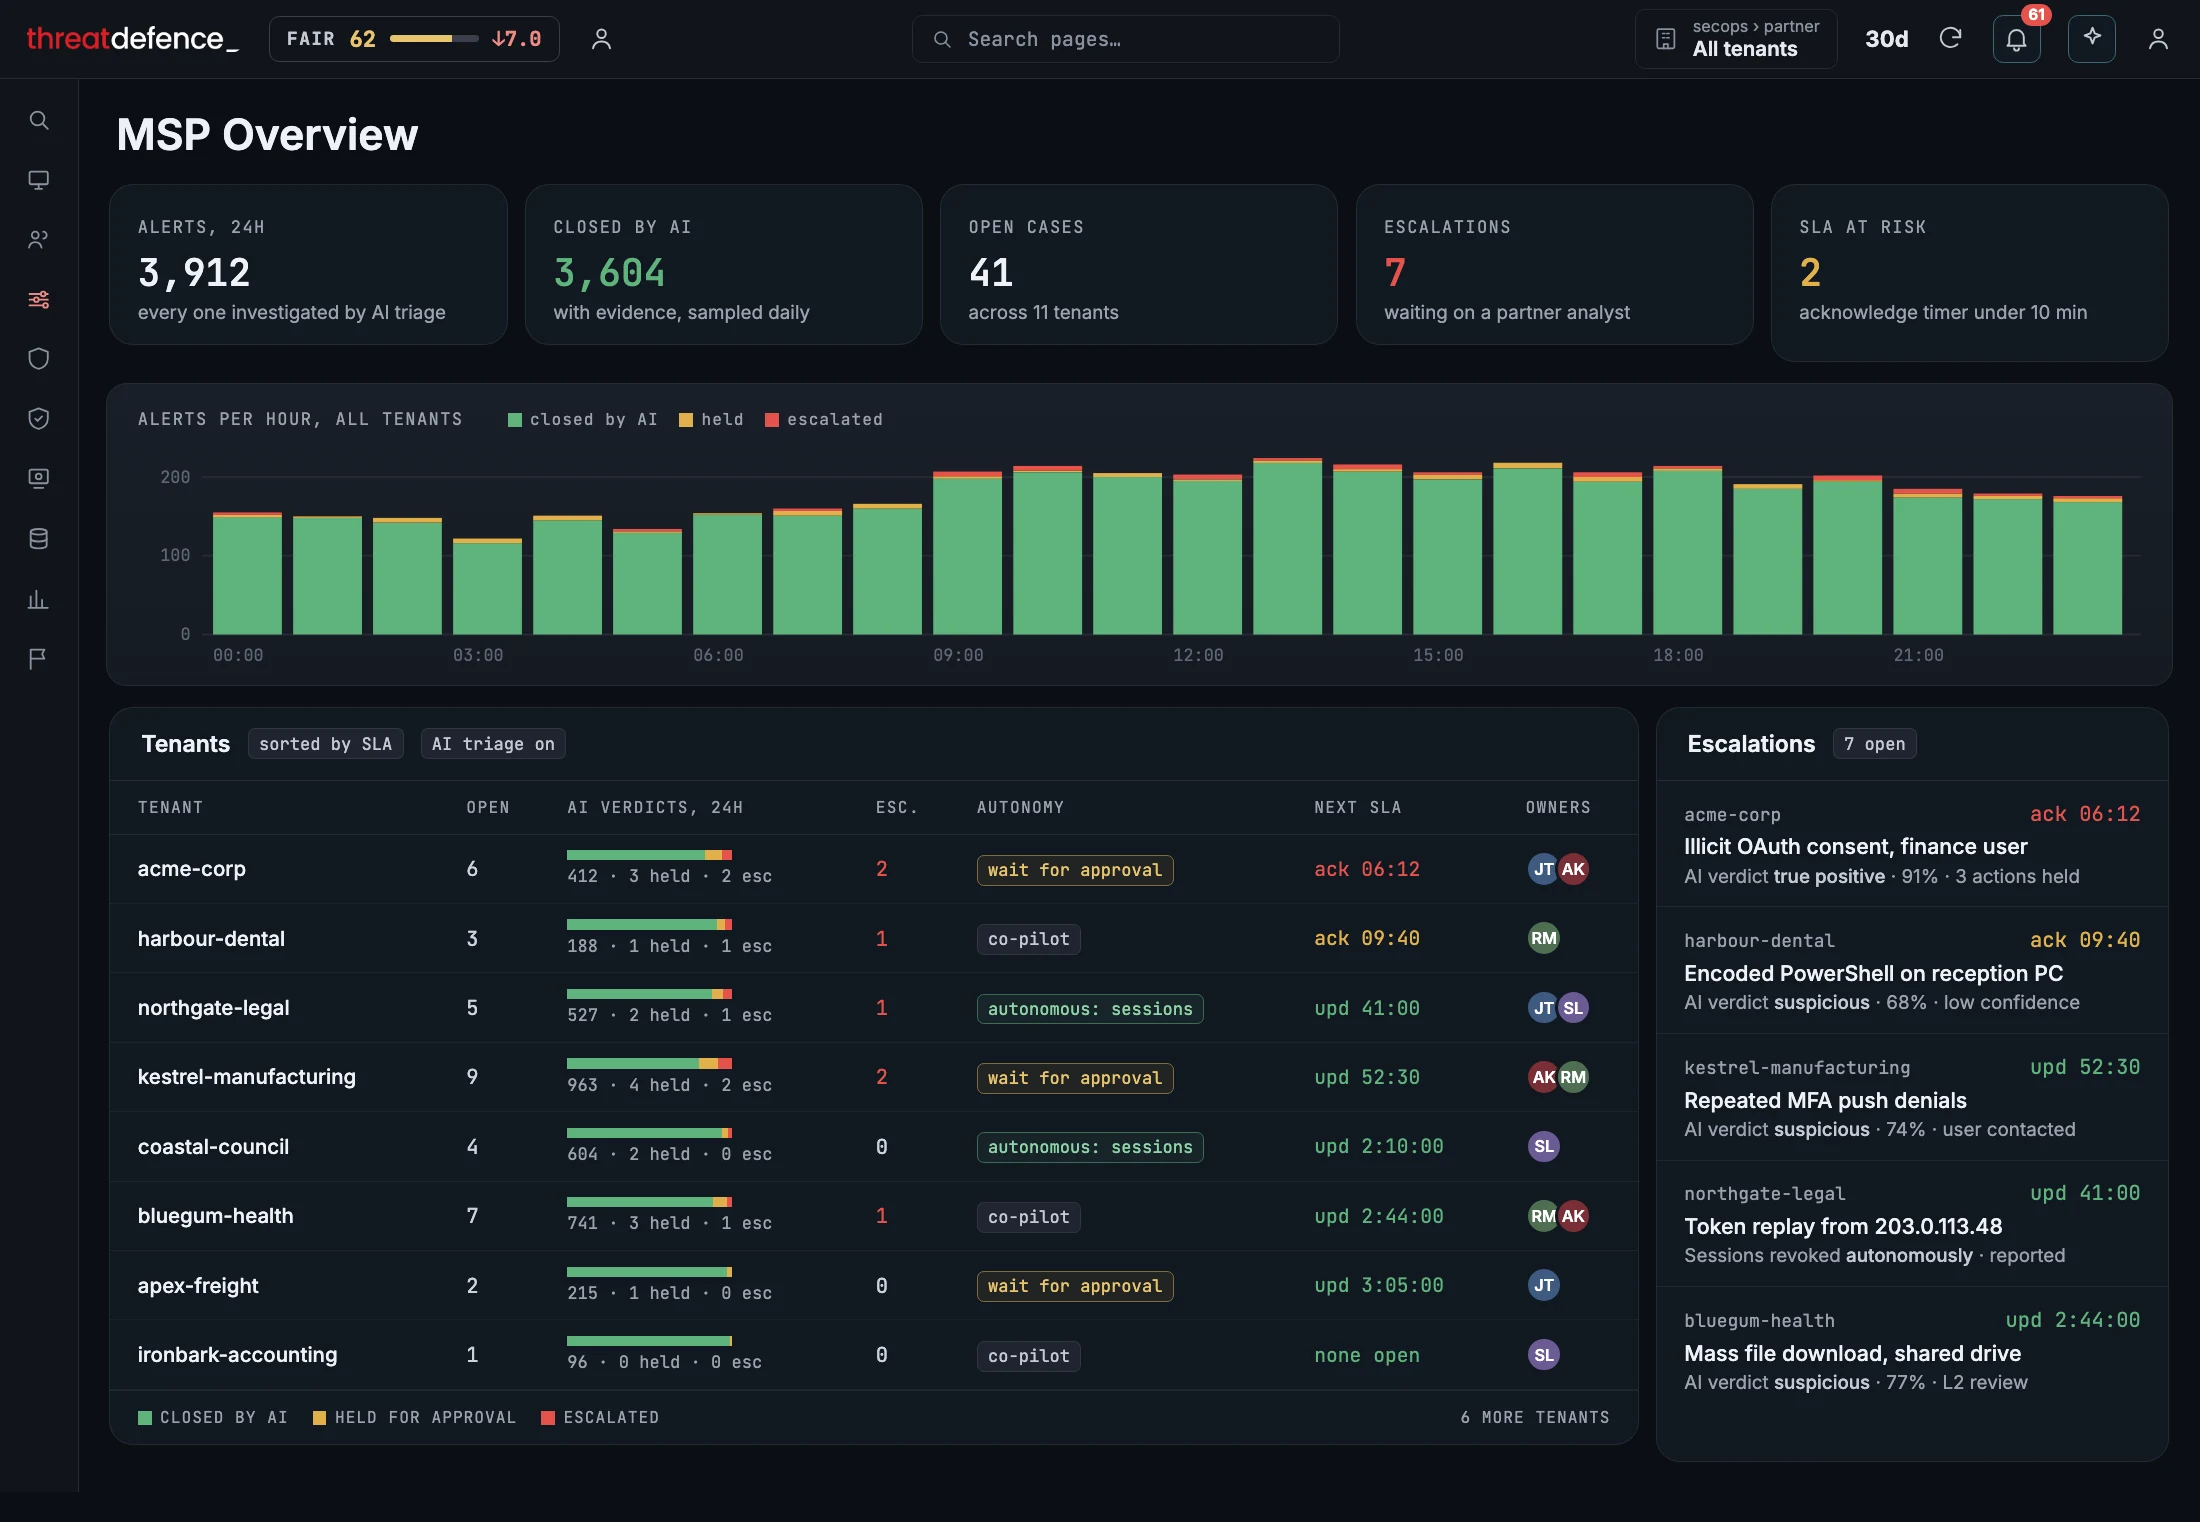Viewport: 2200px width, 1522px height.
Task: Open the ironbark-accounting tenant
Action: tap(238, 1355)
